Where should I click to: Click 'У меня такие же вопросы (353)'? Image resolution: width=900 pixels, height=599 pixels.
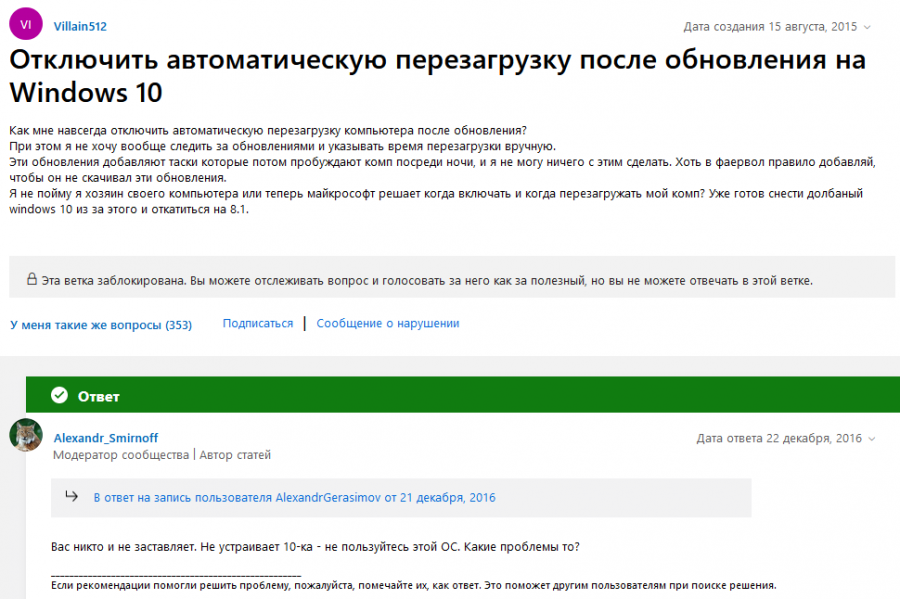click(101, 325)
